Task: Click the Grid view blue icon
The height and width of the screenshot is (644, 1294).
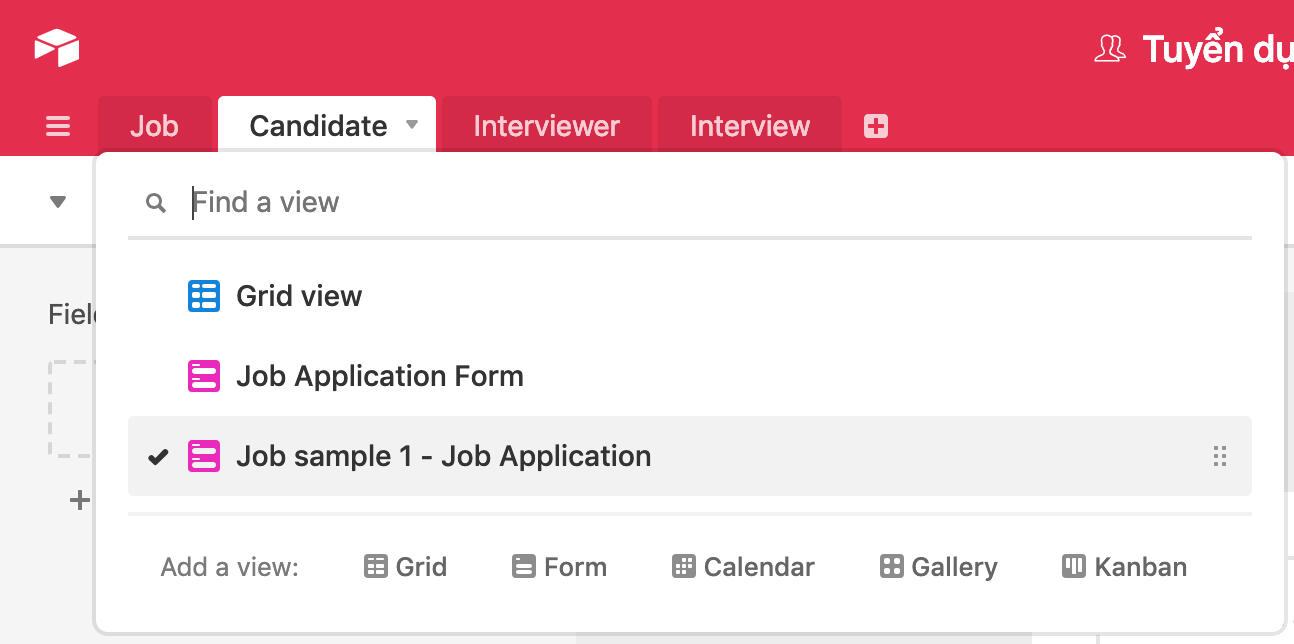Action: pyautogui.click(x=204, y=296)
